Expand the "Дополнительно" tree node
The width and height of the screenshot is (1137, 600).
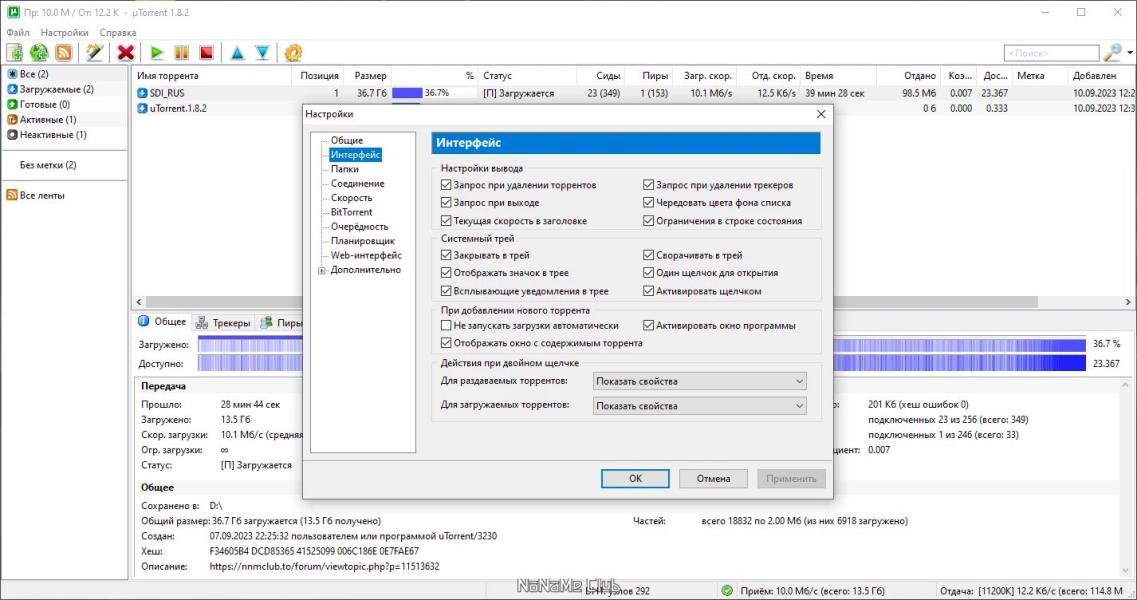point(321,270)
